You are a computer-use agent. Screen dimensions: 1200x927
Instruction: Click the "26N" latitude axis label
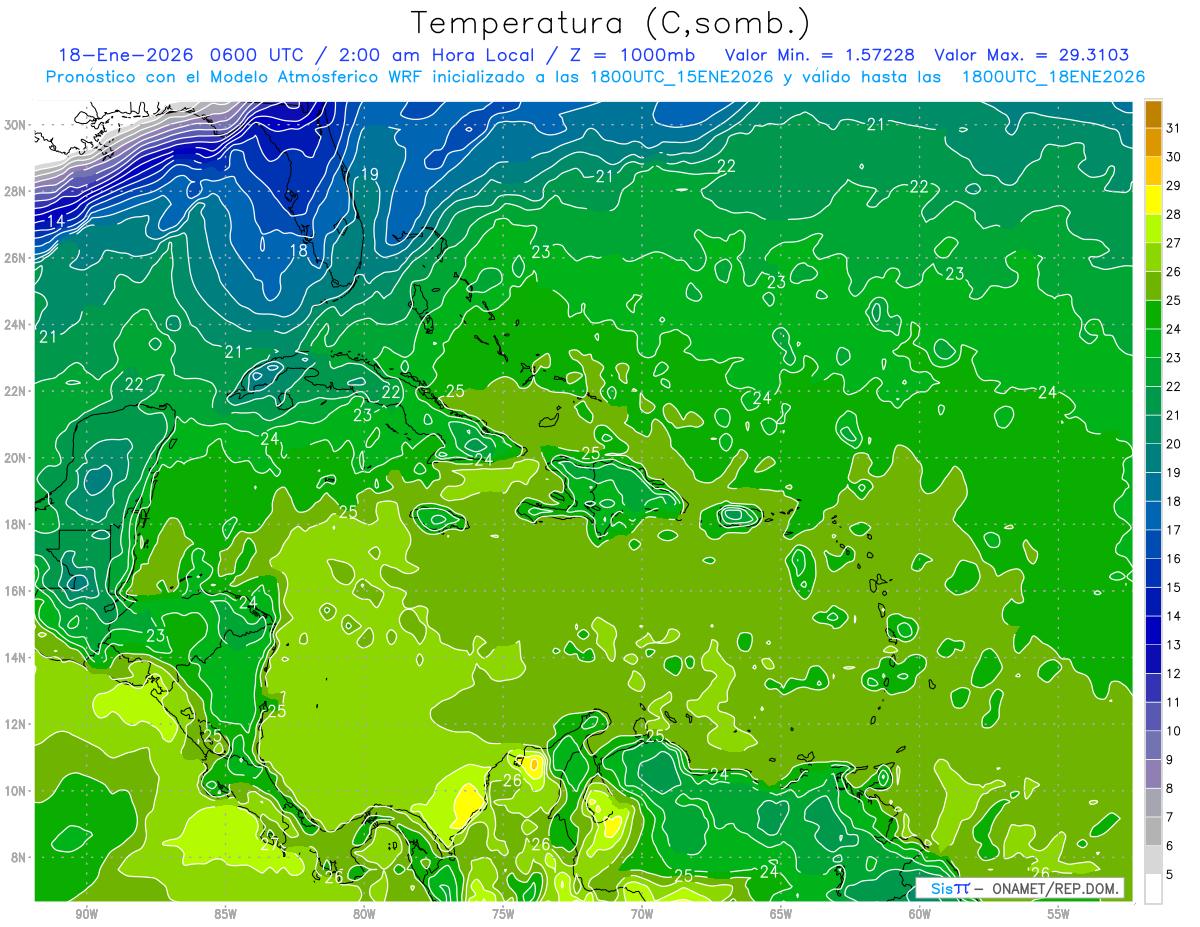[16, 258]
